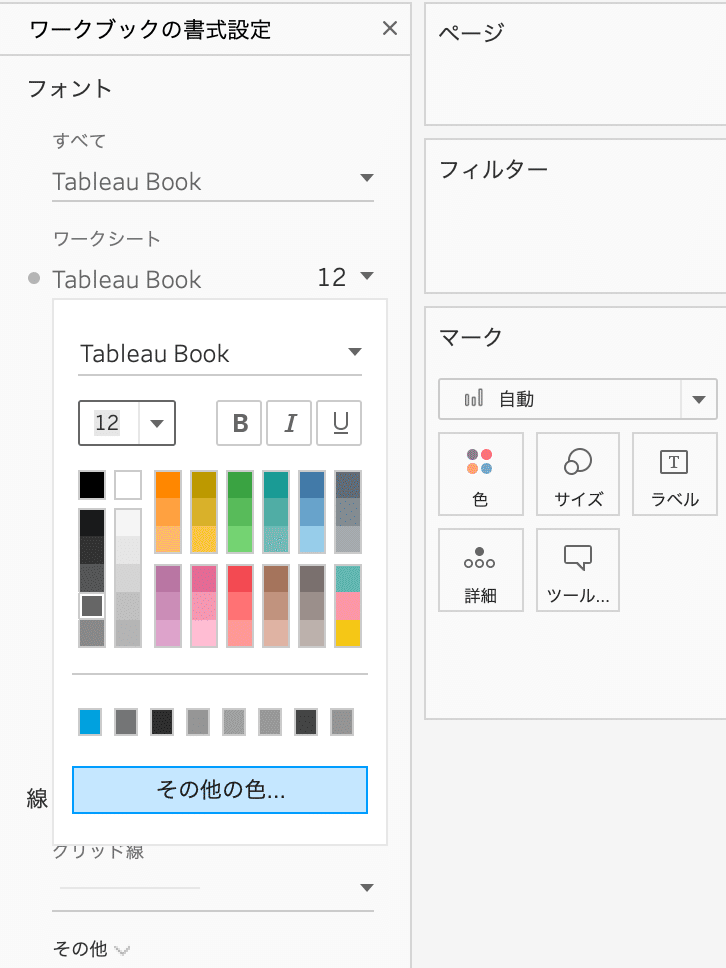This screenshot has width=726, height=968.
Task: Choose the dark mustard yellow swatch
Action: pos(204,485)
